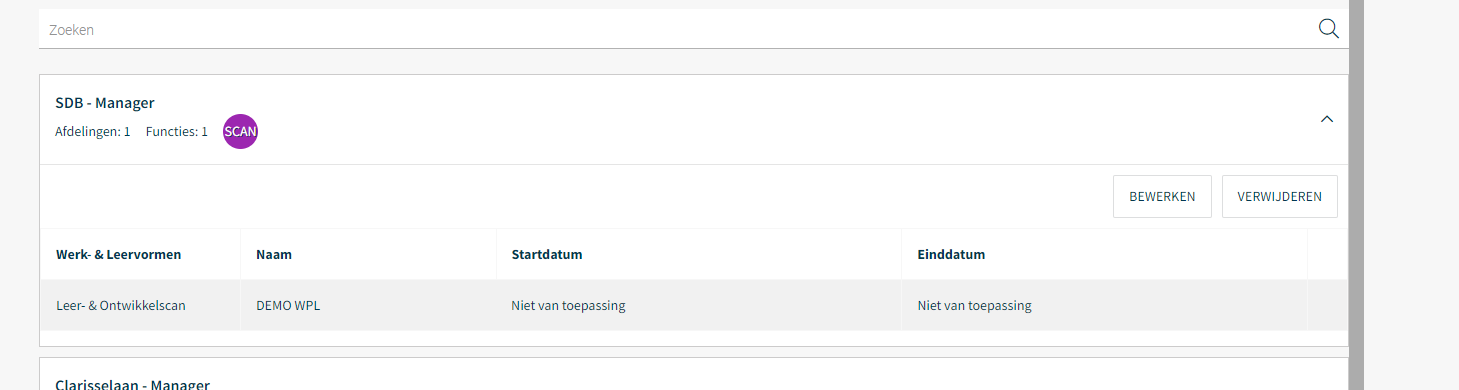Click the BEWERKEN button
This screenshot has height=390, width=1459.
click(1162, 196)
